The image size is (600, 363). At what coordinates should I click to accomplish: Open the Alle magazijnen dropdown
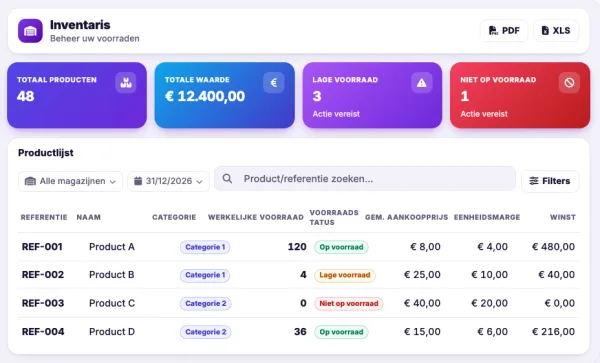[x=70, y=181]
